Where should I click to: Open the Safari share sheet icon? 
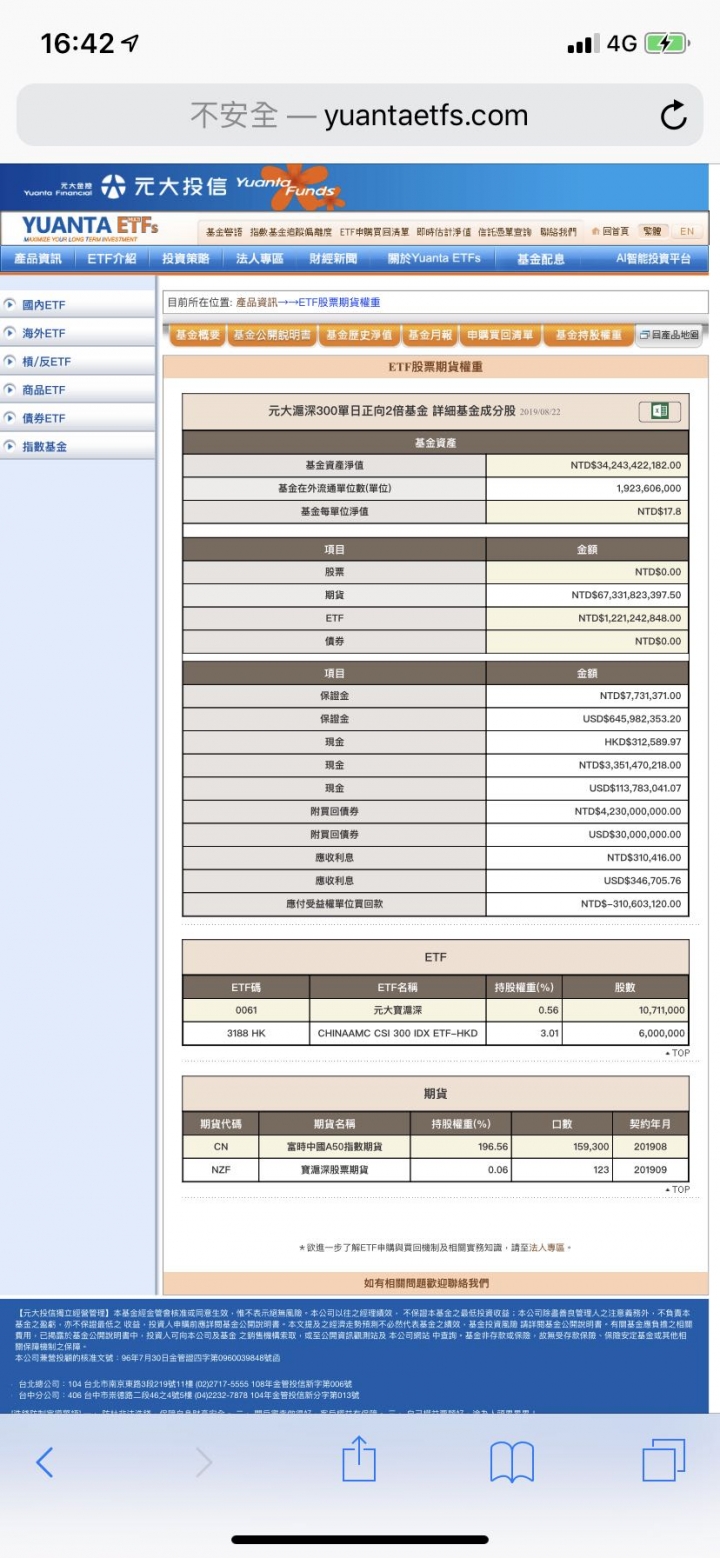[x=359, y=1460]
